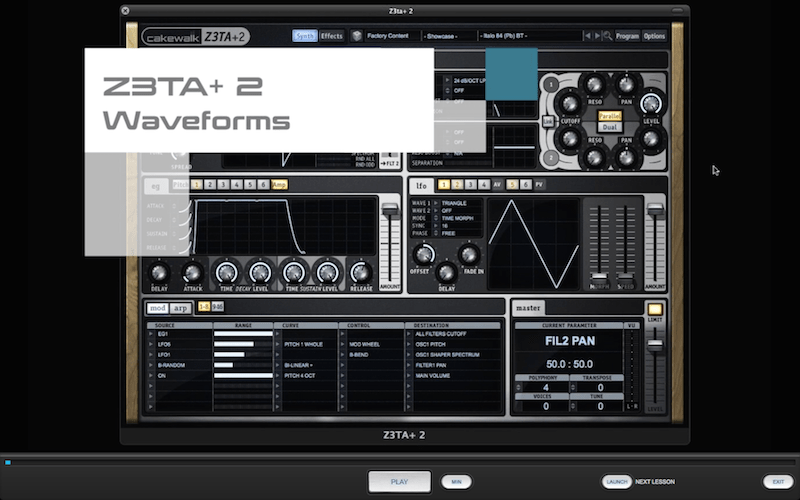Screen dimensions: 800x500
Task: Select envelope tab 6
Action: [x=263, y=184]
